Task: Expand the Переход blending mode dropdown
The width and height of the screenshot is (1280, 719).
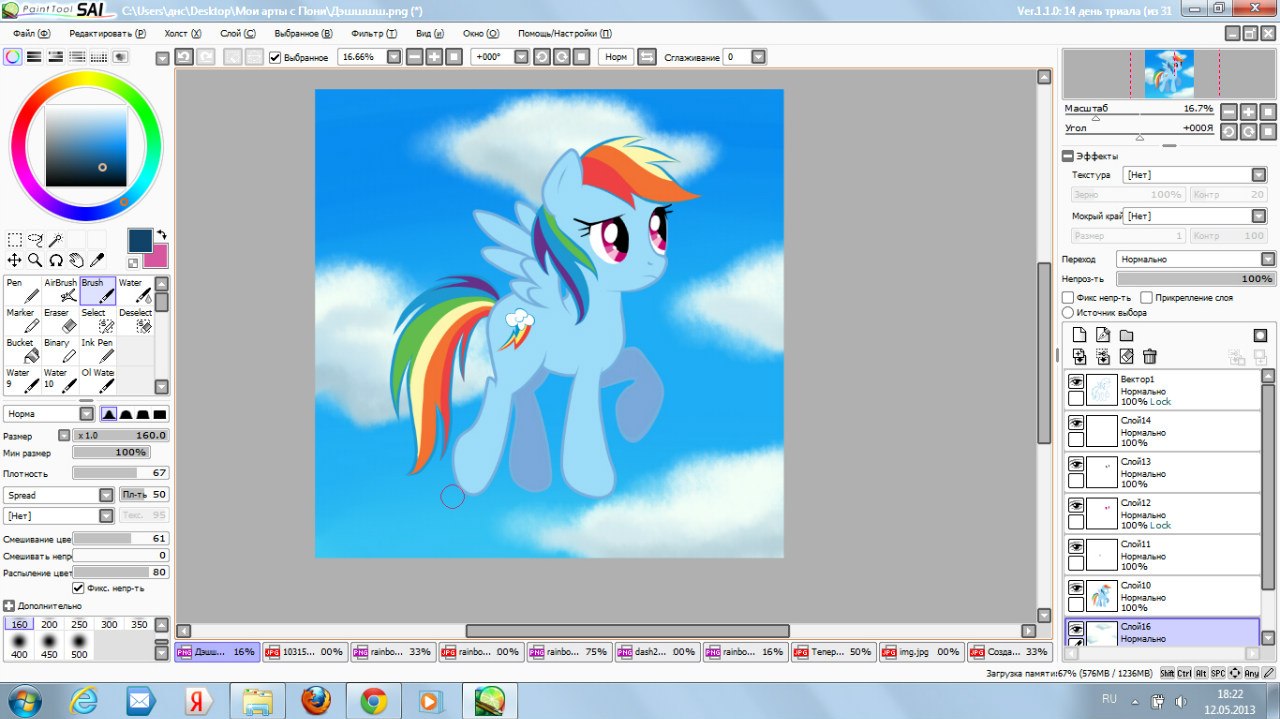Action: point(1195,259)
